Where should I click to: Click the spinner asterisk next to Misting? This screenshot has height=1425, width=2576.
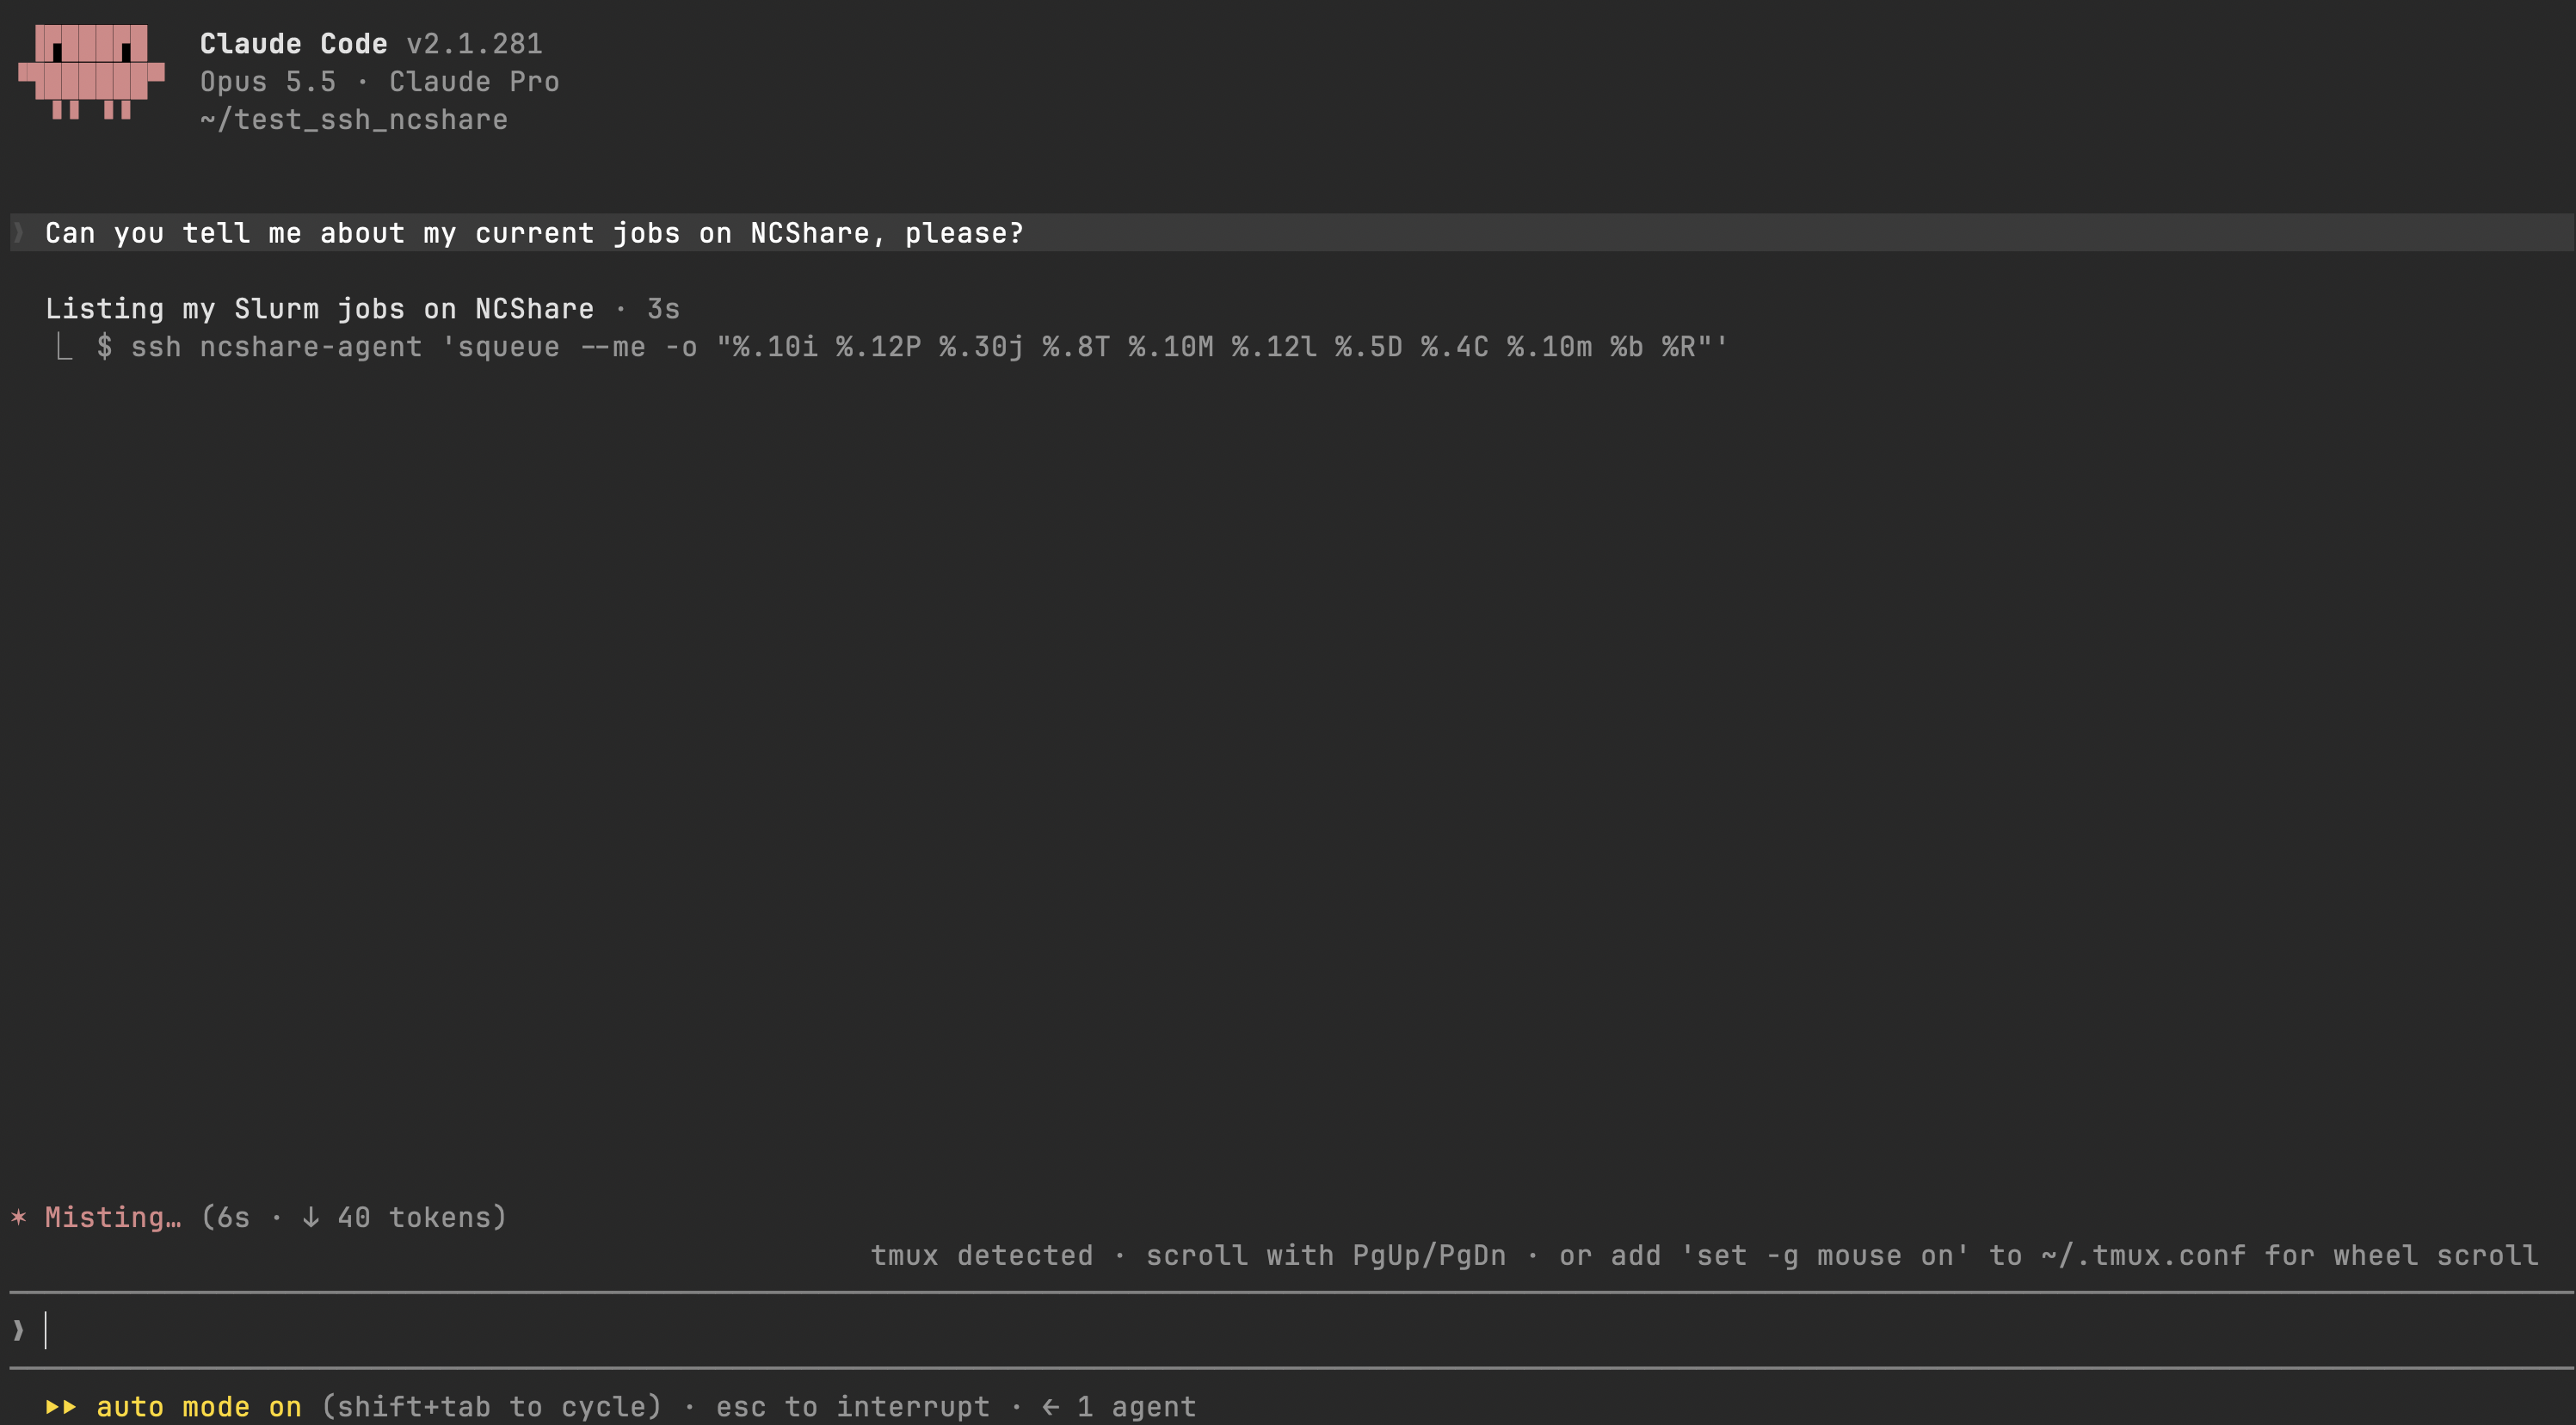(18, 1217)
